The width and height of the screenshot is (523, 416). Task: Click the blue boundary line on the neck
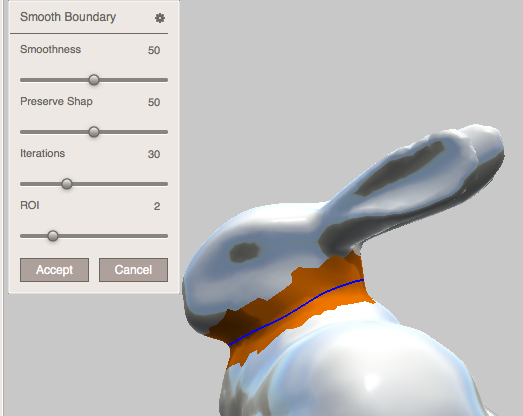[x=296, y=312]
